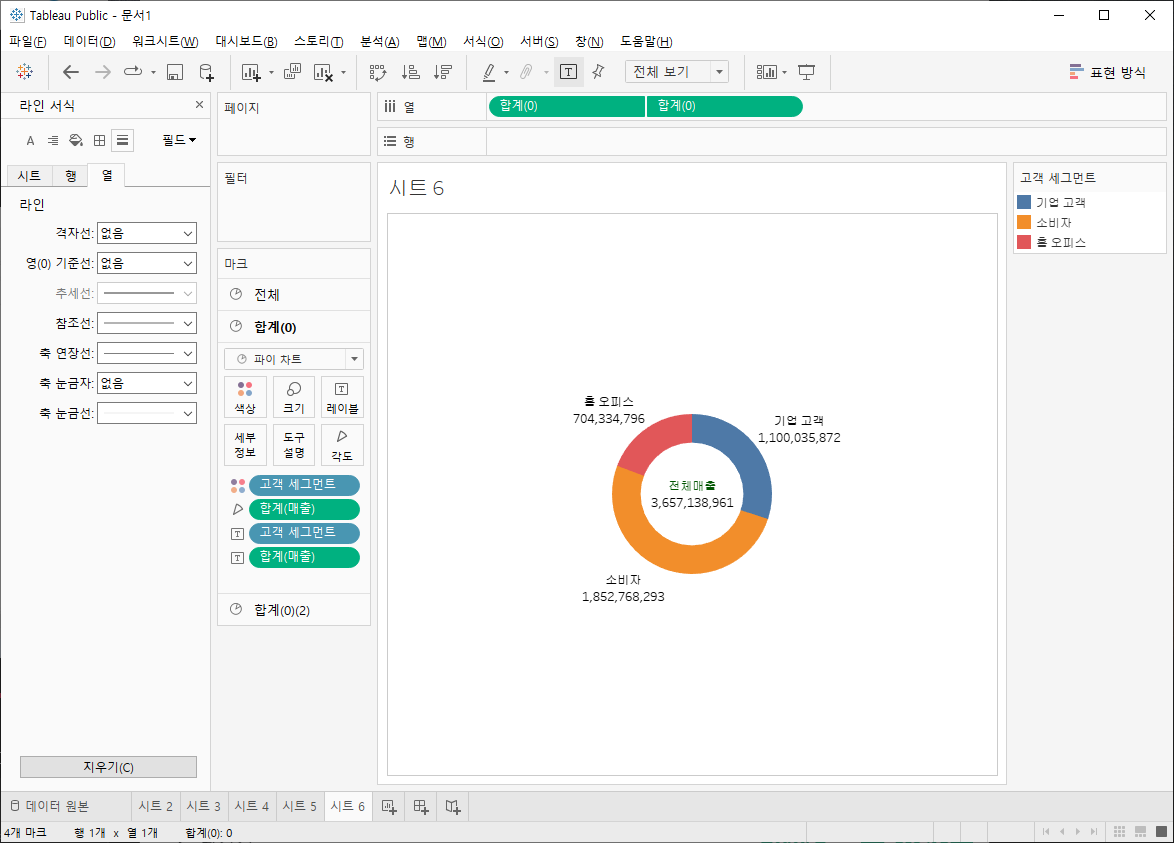
Task: Click the duplicate sheet icon
Action: pos(292,72)
